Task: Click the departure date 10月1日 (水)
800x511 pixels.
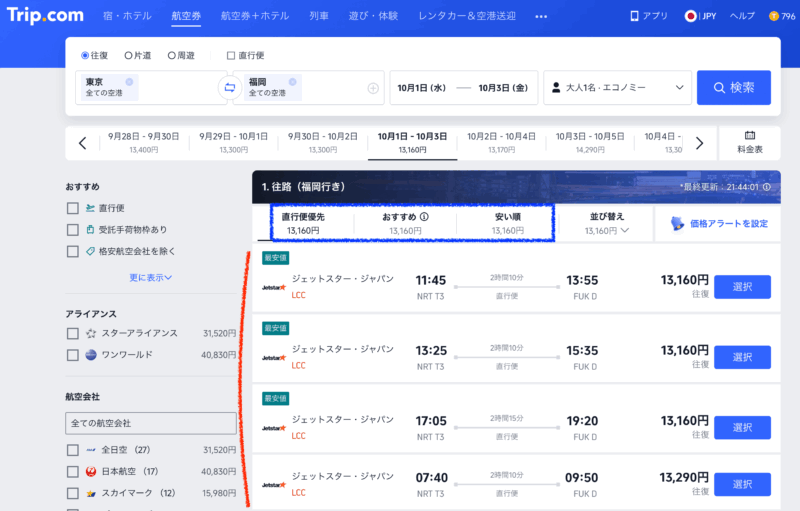Action: (421, 88)
